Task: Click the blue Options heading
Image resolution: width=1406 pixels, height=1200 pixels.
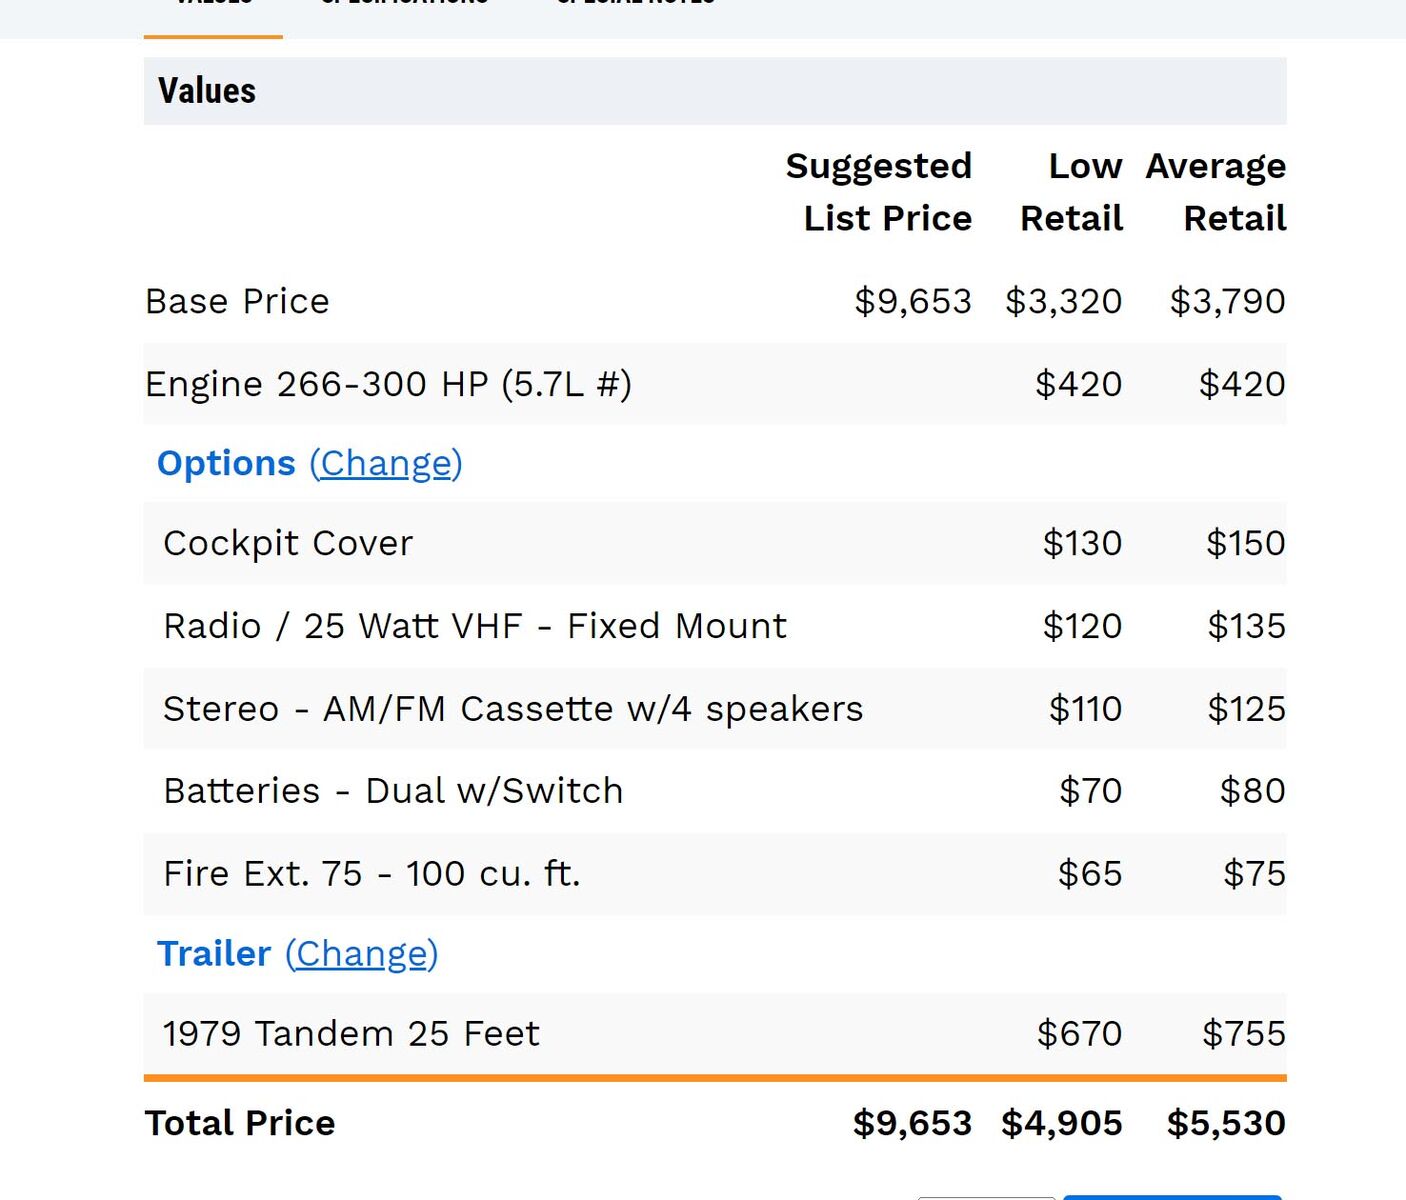Action: click(x=226, y=464)
